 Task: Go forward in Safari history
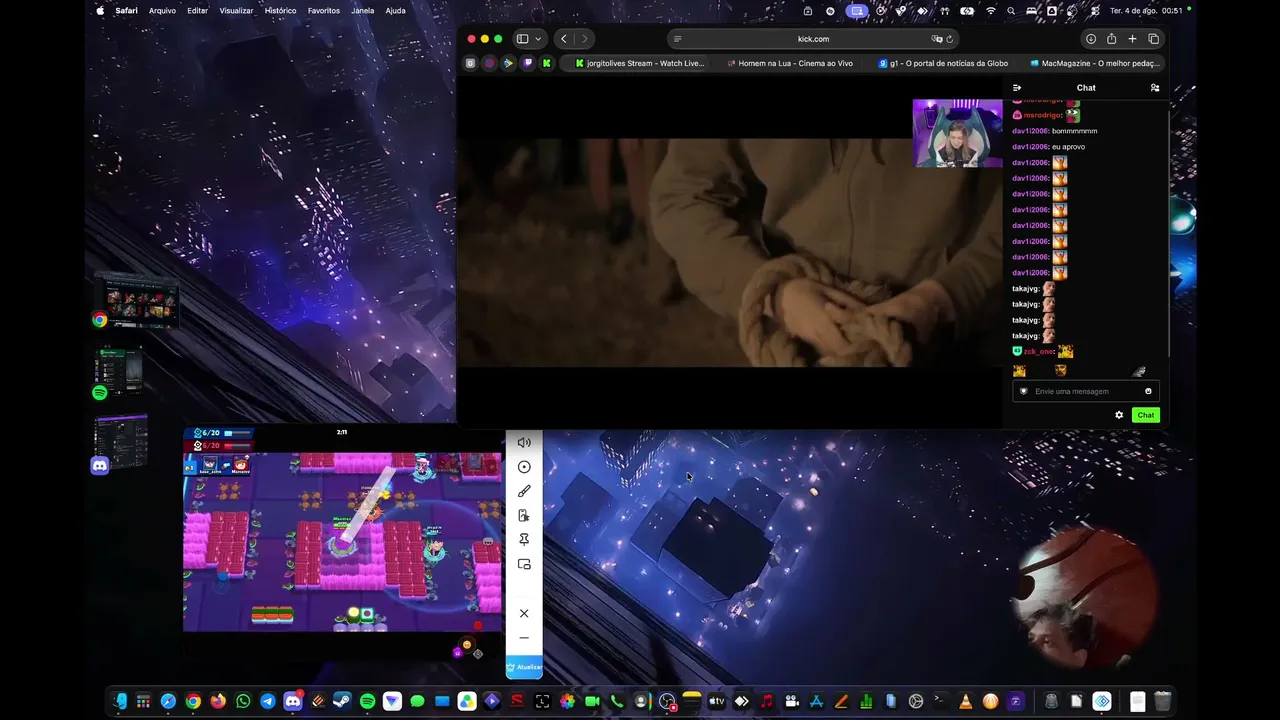pos(585,39)
